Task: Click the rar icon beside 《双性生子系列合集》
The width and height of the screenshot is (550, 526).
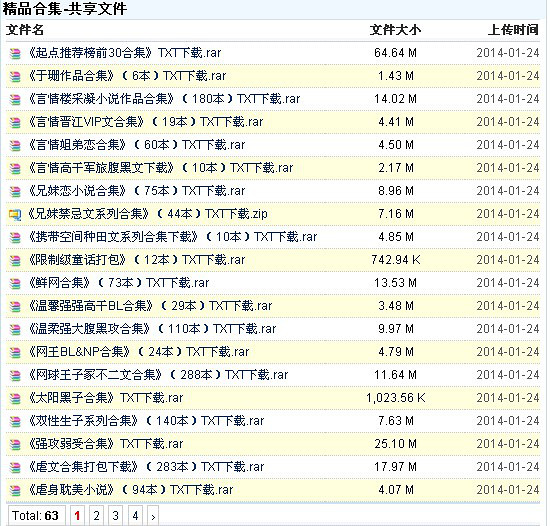Action: click(x=15, y=421)
